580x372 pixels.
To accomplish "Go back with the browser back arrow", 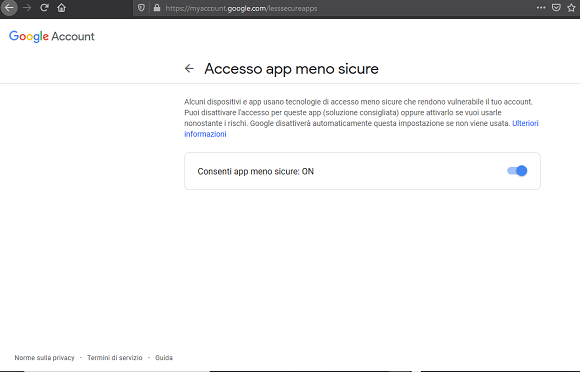I will (x=9, y=8).
